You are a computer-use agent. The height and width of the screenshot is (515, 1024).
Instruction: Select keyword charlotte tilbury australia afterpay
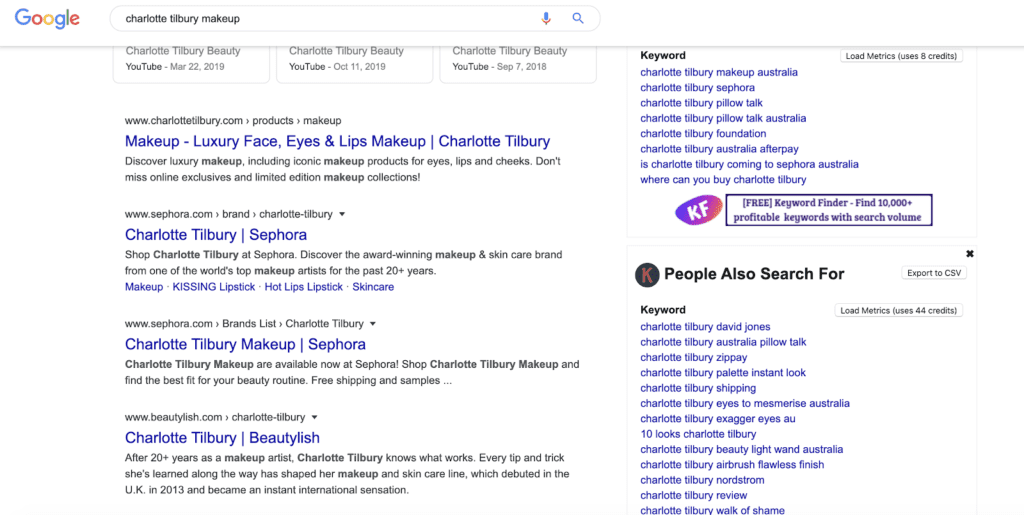719,149
